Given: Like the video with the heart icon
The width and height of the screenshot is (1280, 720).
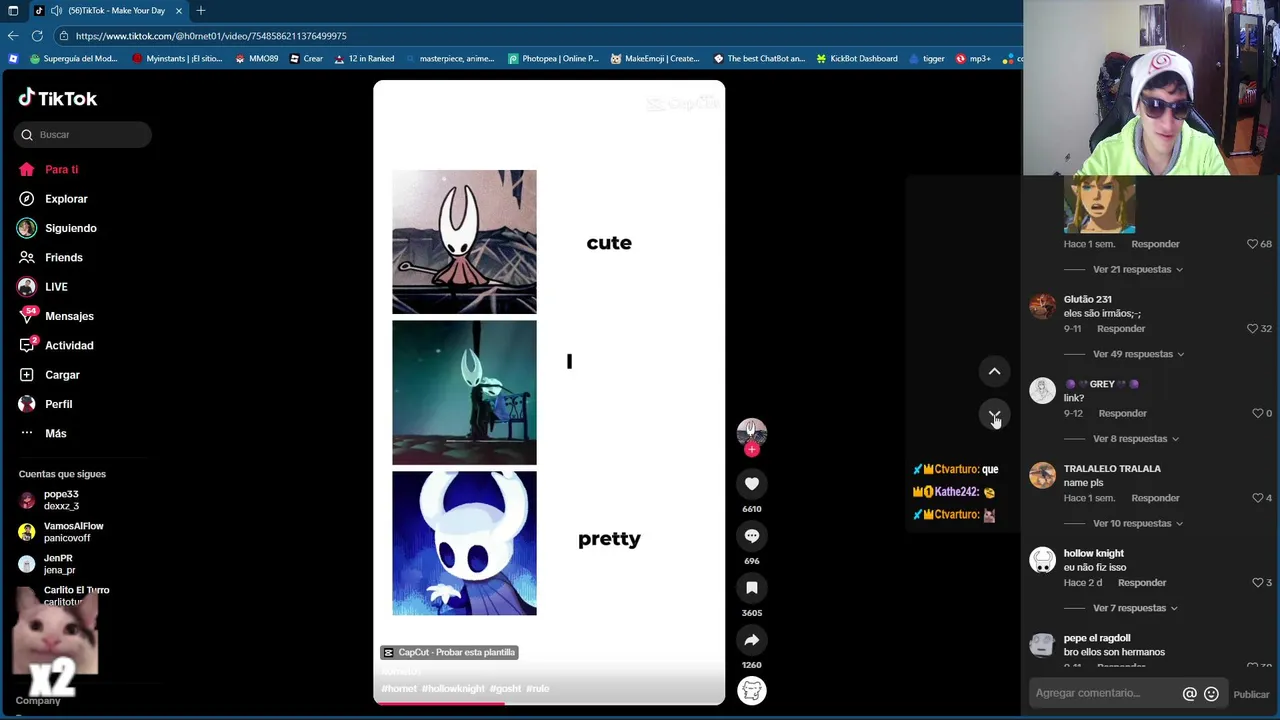Looking at the screenshot, I should click(752, 484).
